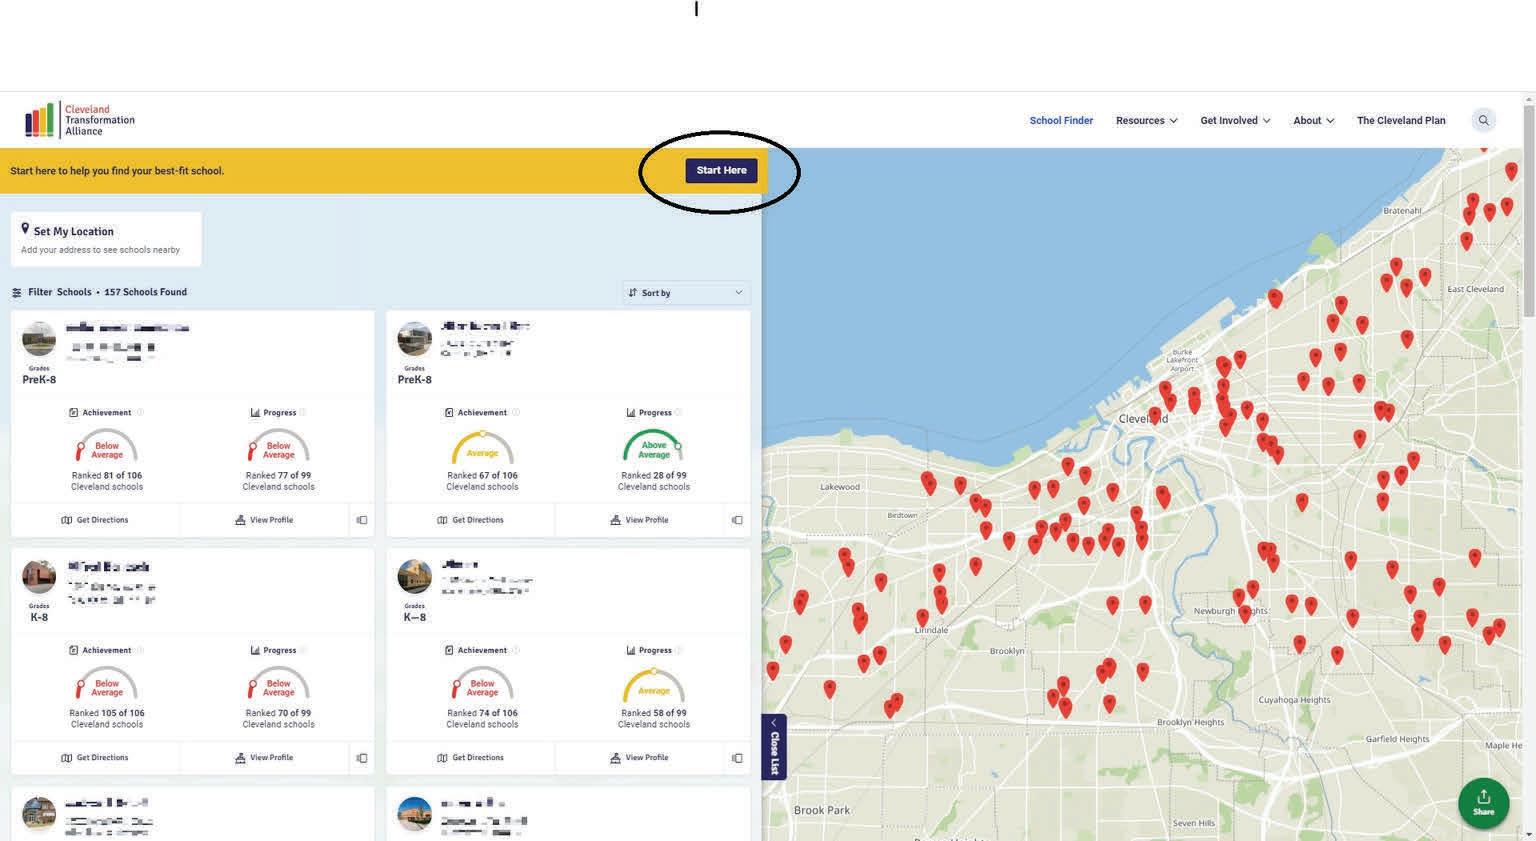Click the compare icon on the ranked 81 of 106 card
Viewport: 1536px width, 841px height.
(362, 520)
